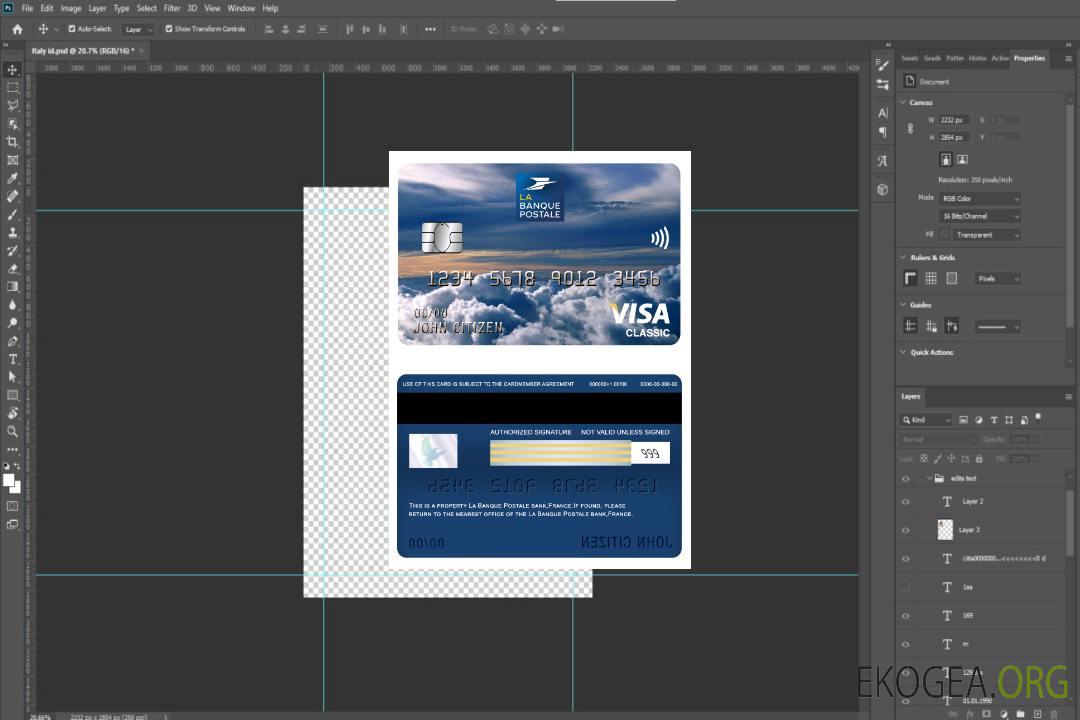1080x720 pixels.
Task: Open the Window menu
Action: pos(241,8)
